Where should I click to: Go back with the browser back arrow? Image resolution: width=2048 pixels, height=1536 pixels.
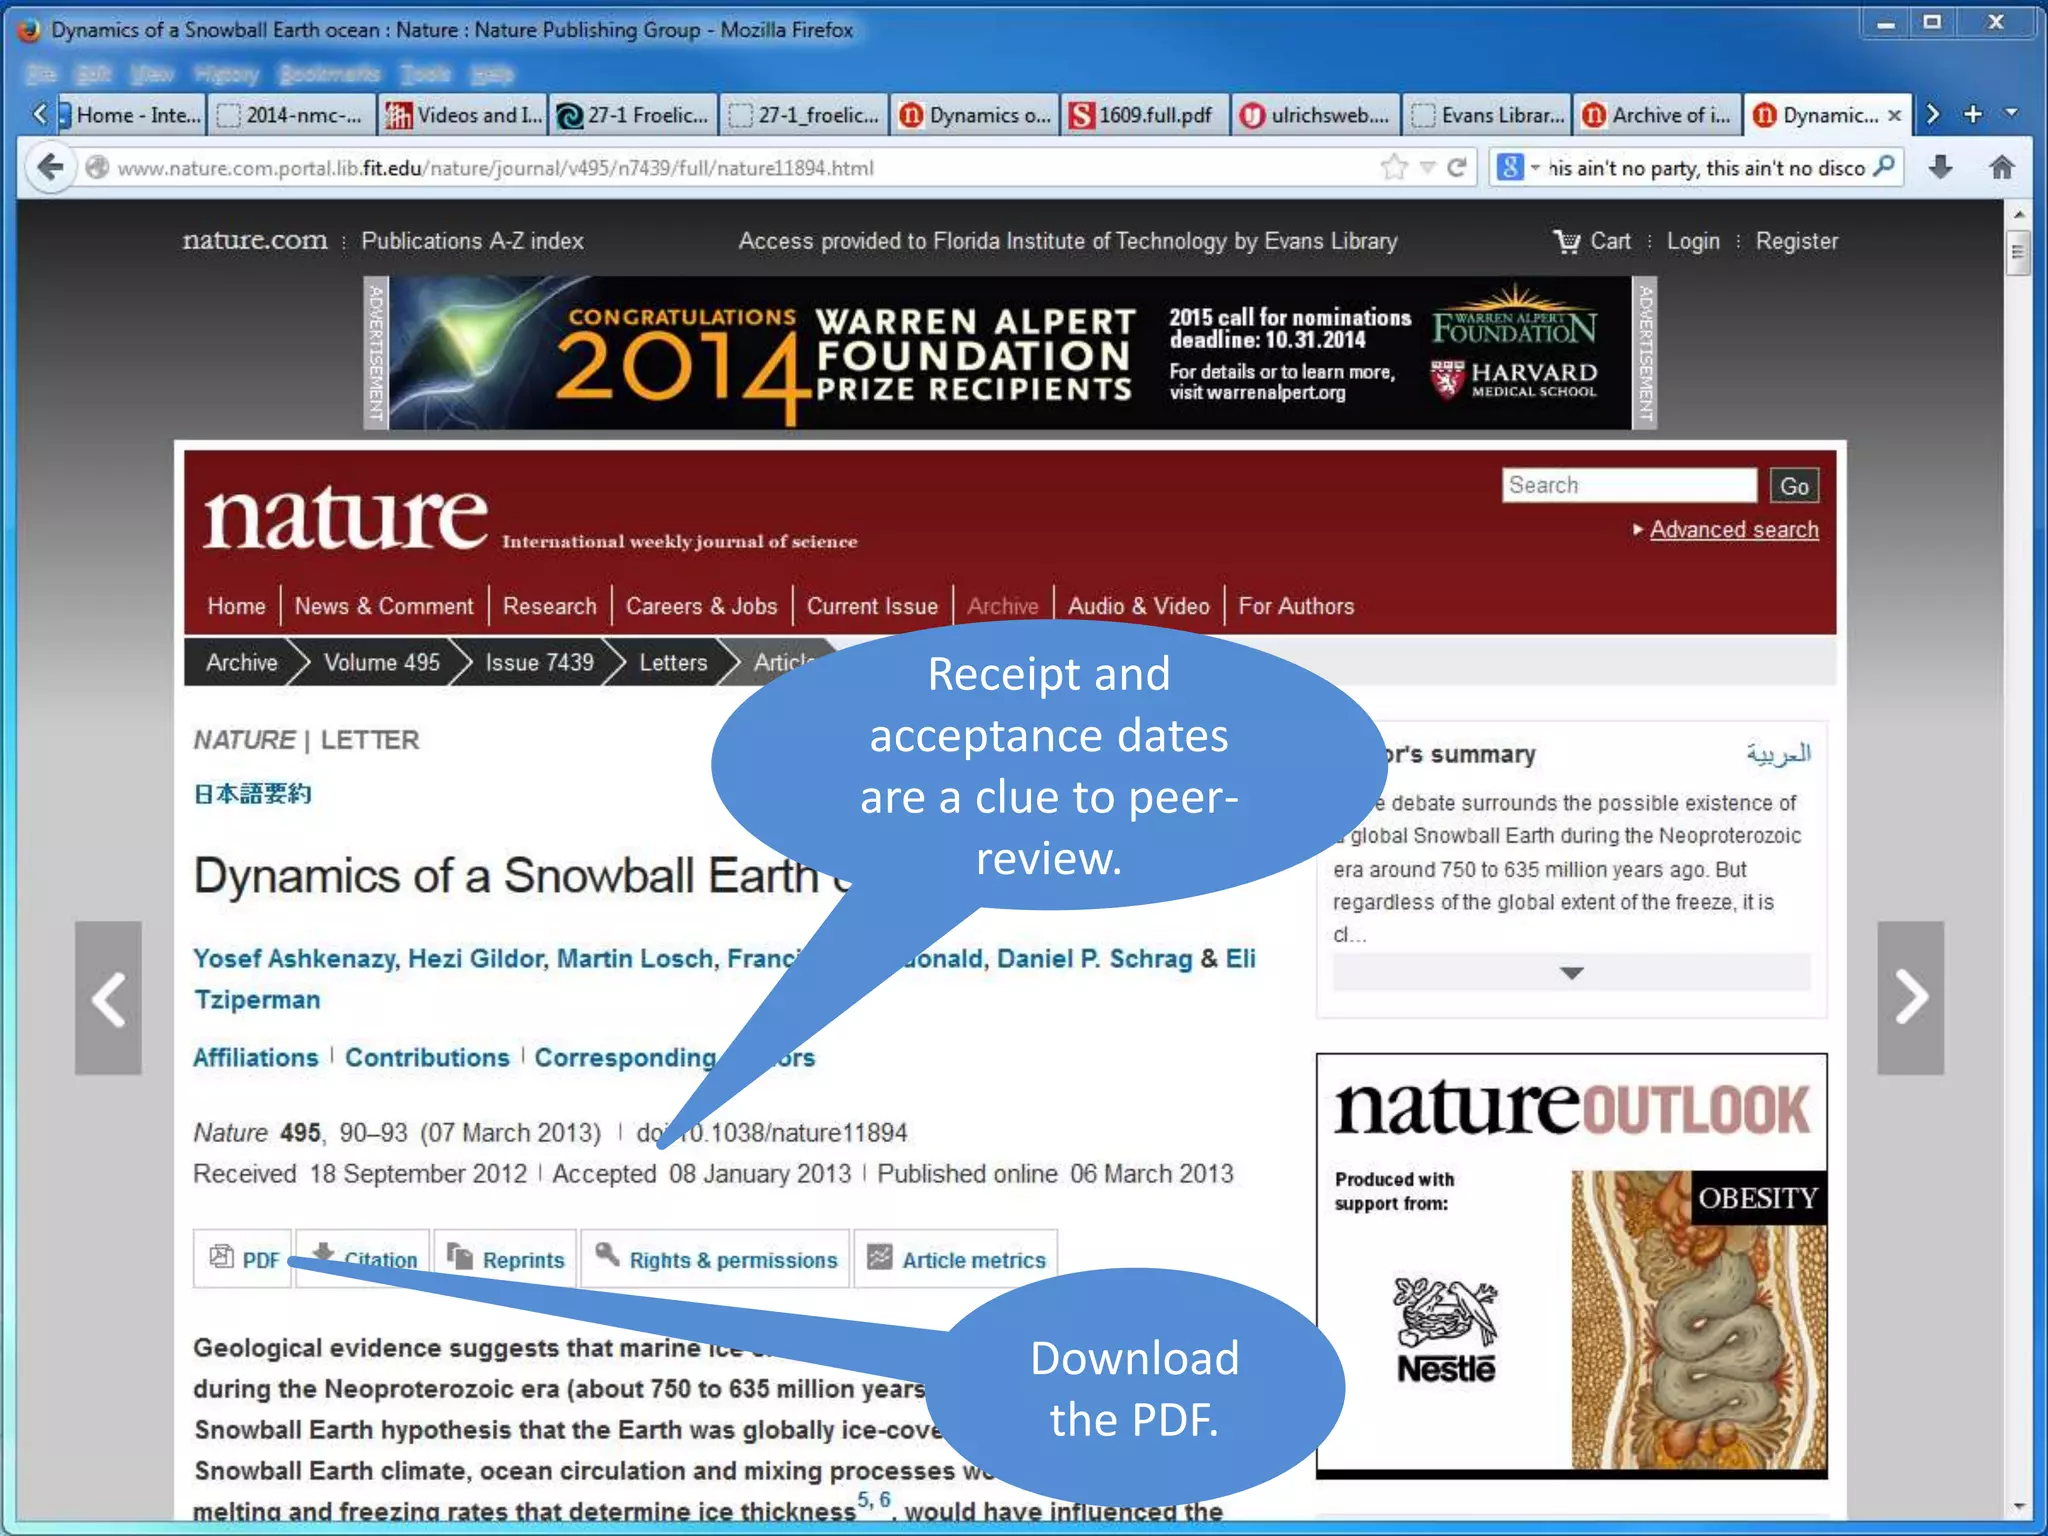coord(50,167)
